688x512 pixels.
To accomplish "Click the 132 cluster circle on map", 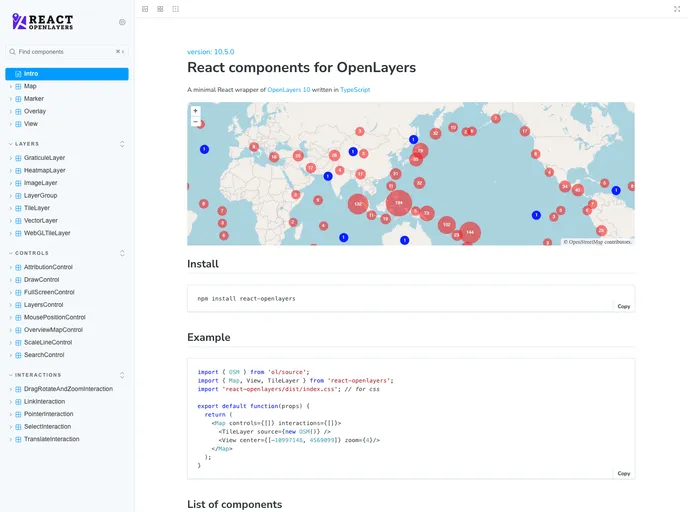I will point(358,204).
